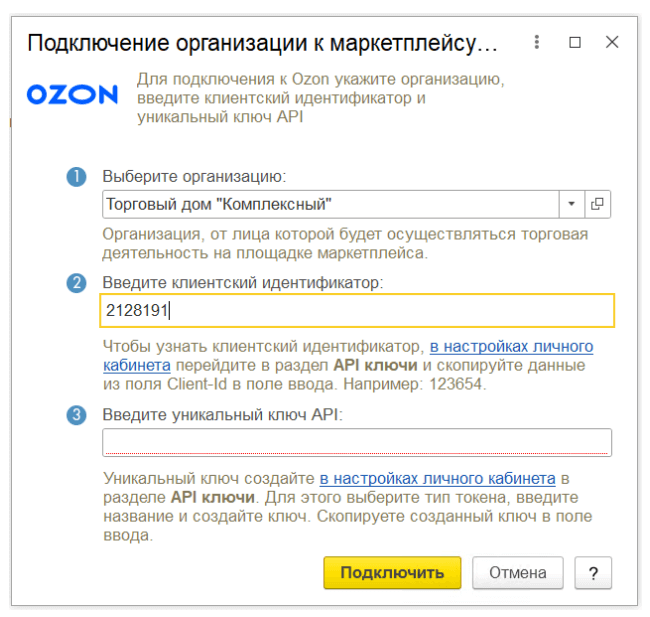Click the step 3 number badge
Screen dimensions: 650x617
[x=76, y=415]
